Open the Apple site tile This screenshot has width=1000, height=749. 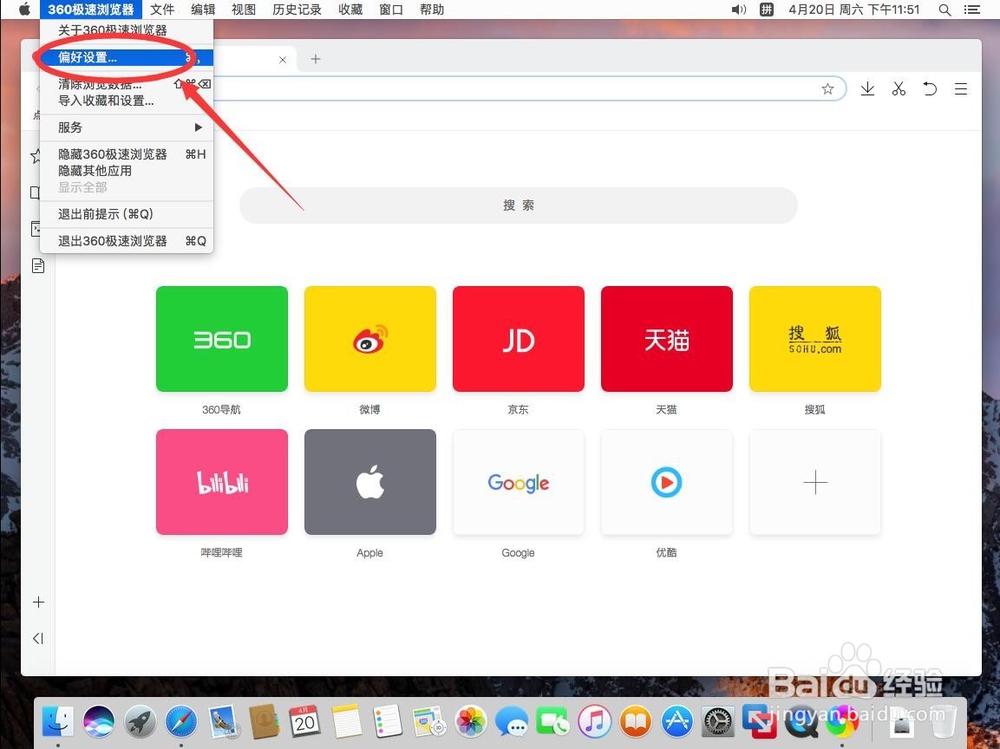coord(370,482)
